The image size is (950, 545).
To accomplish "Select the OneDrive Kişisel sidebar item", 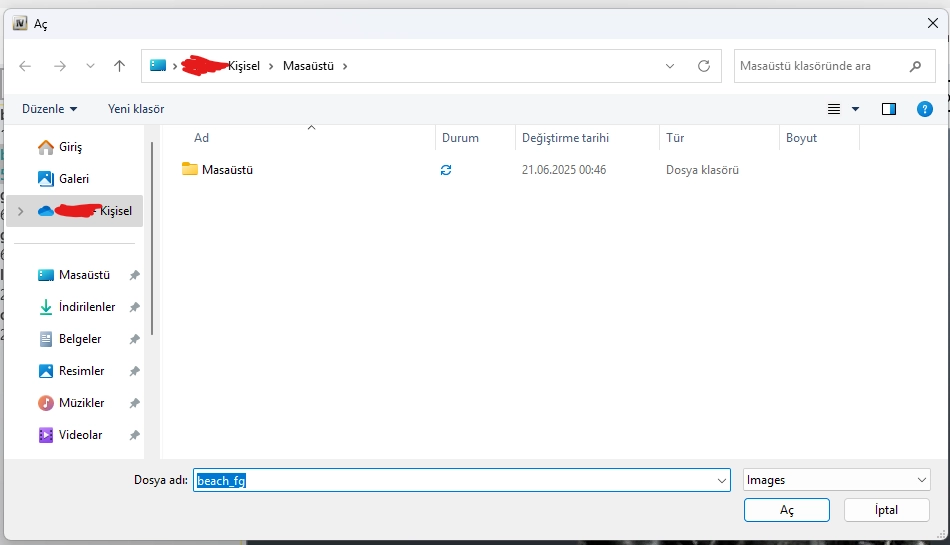I will click(x=75, y=211).
